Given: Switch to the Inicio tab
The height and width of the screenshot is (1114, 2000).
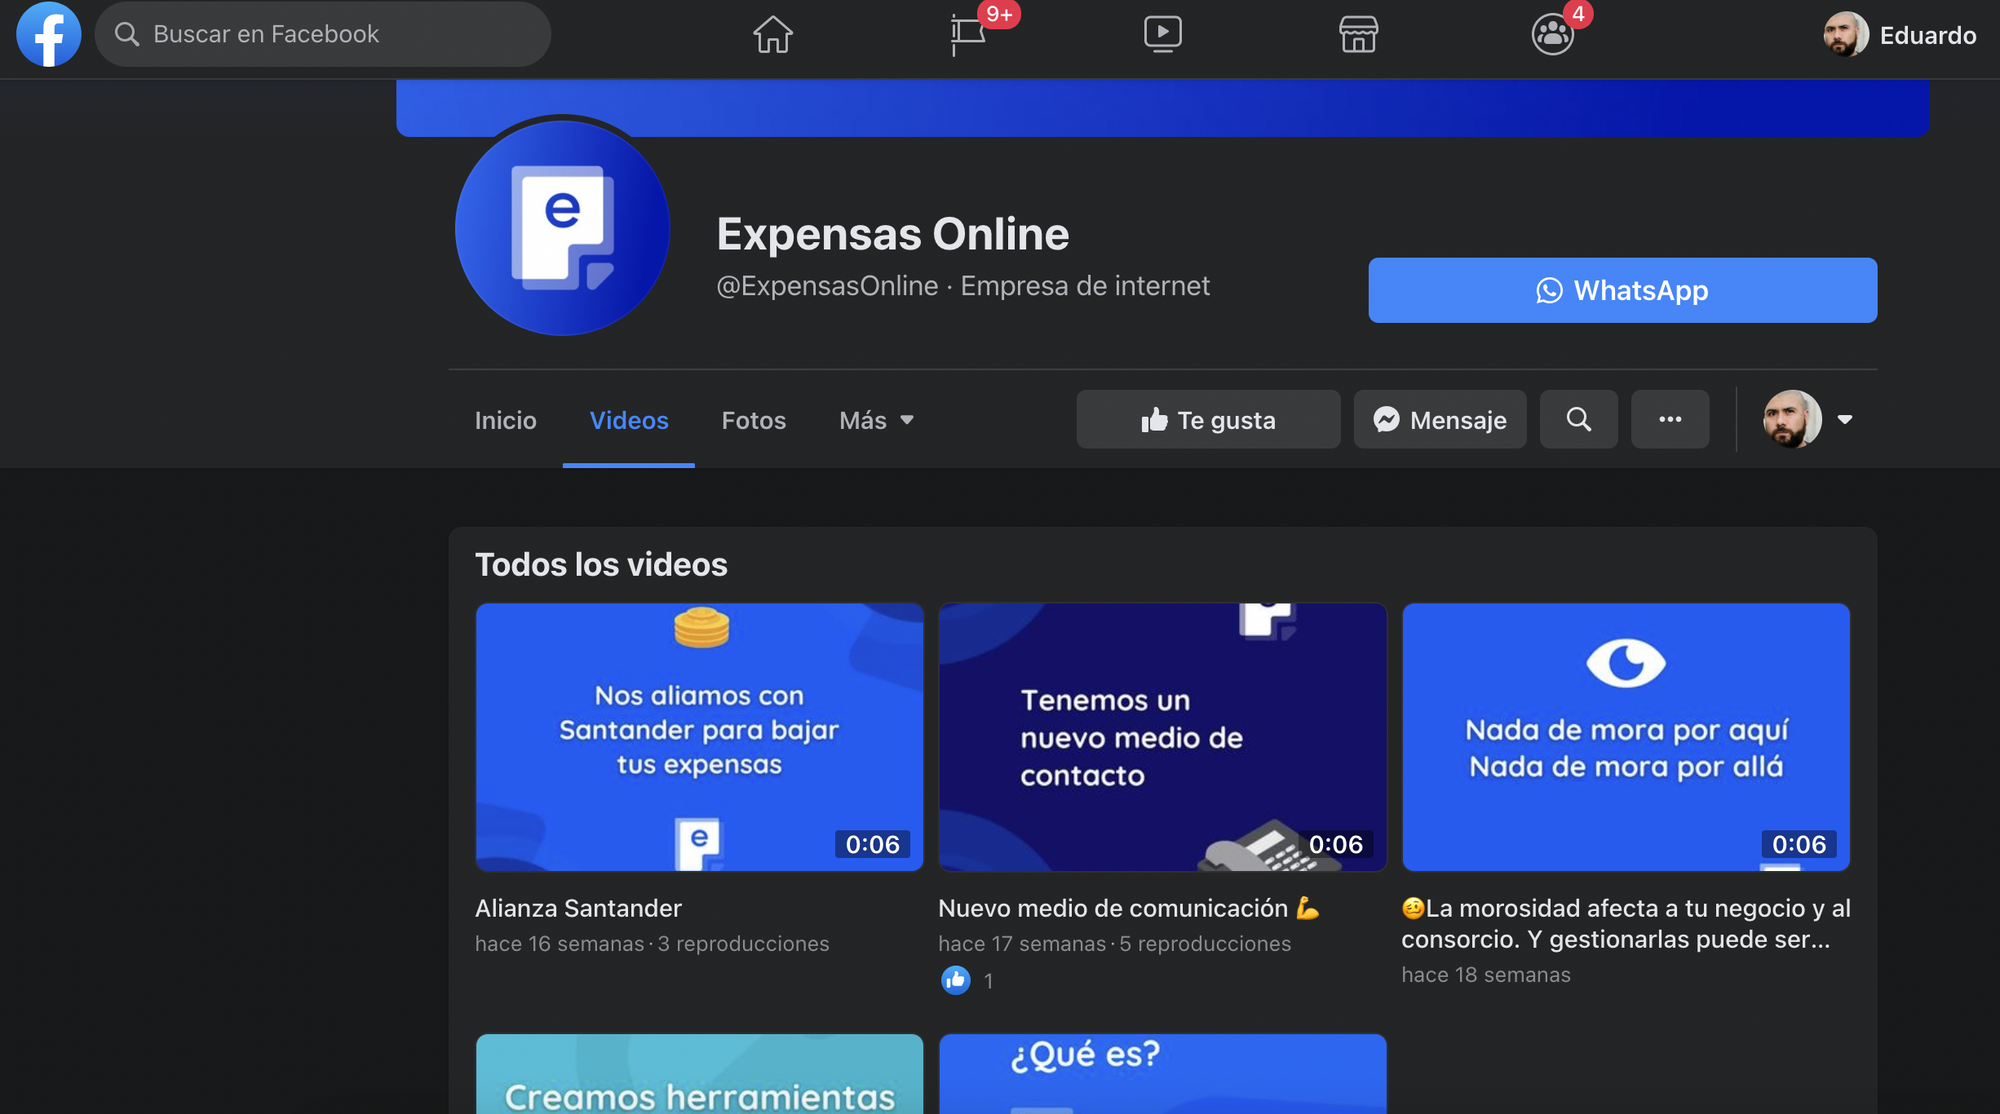Looking at the screenshot, I should [505, 420].
